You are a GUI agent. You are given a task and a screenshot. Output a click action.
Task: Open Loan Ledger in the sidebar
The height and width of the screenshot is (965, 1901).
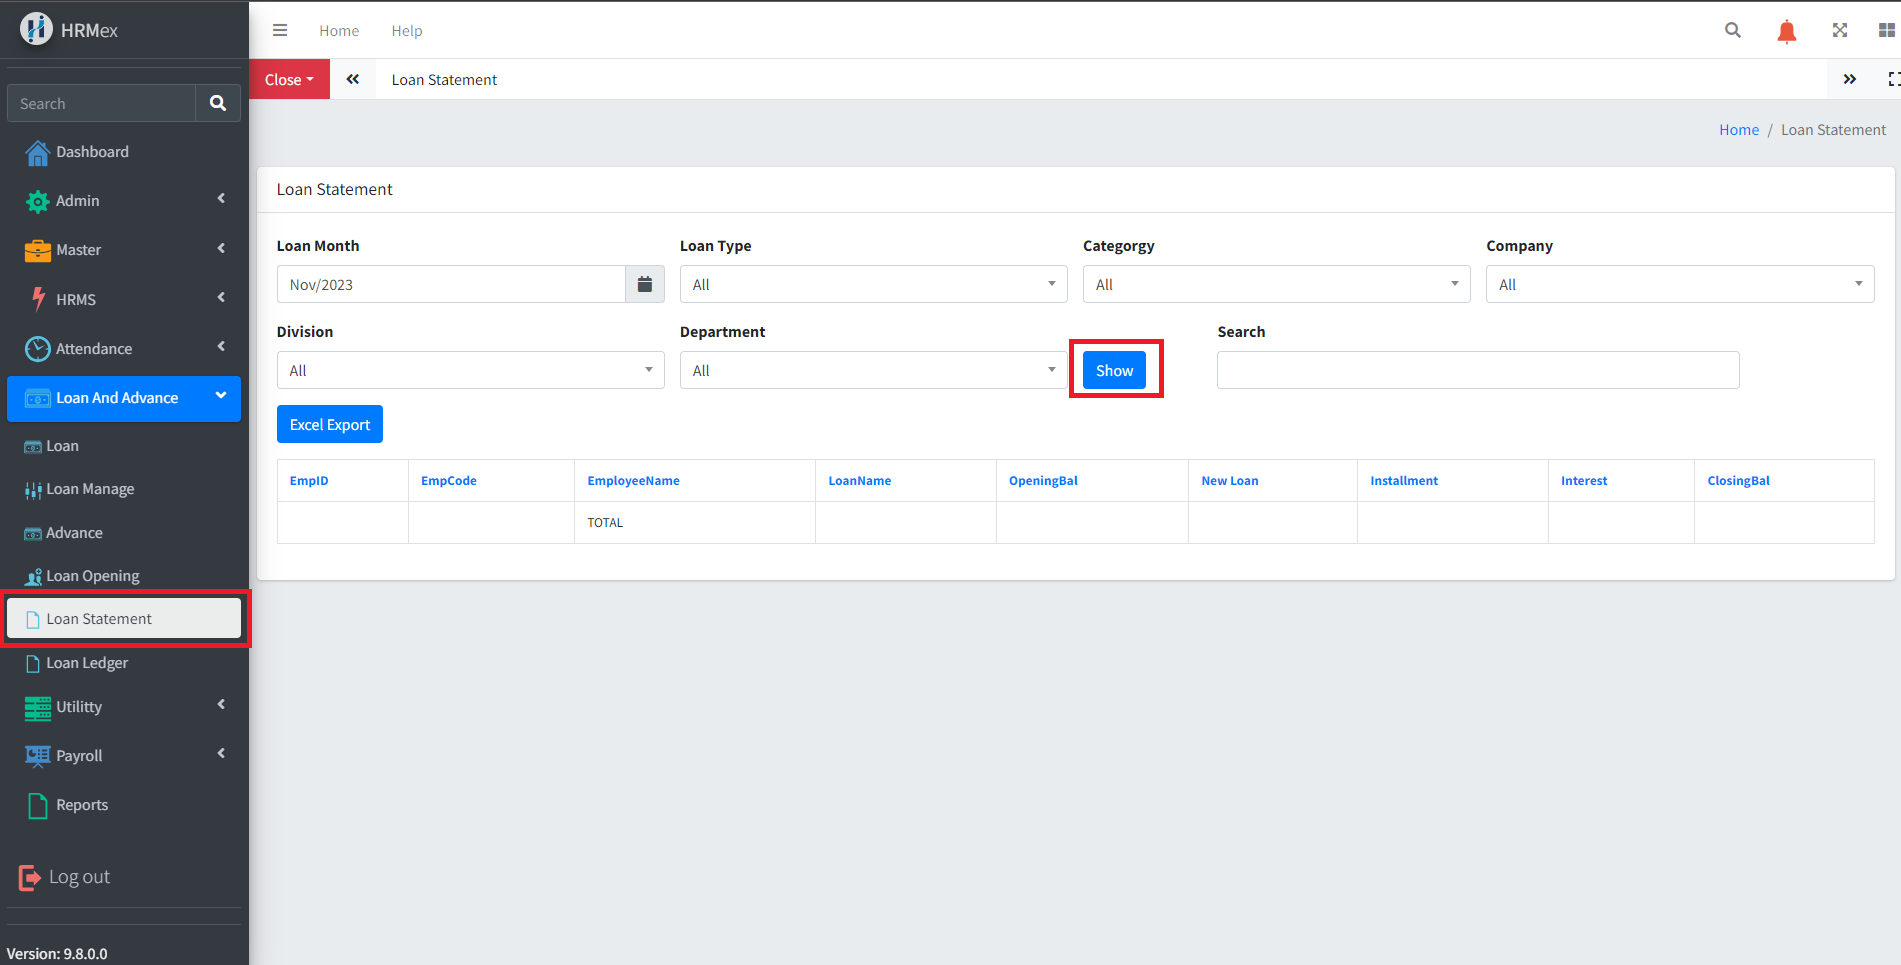pos(87,663)
